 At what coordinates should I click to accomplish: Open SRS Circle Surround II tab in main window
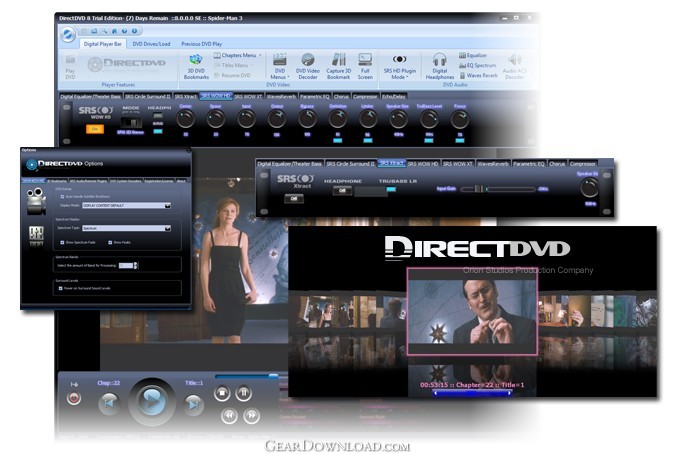pos(148,96)
